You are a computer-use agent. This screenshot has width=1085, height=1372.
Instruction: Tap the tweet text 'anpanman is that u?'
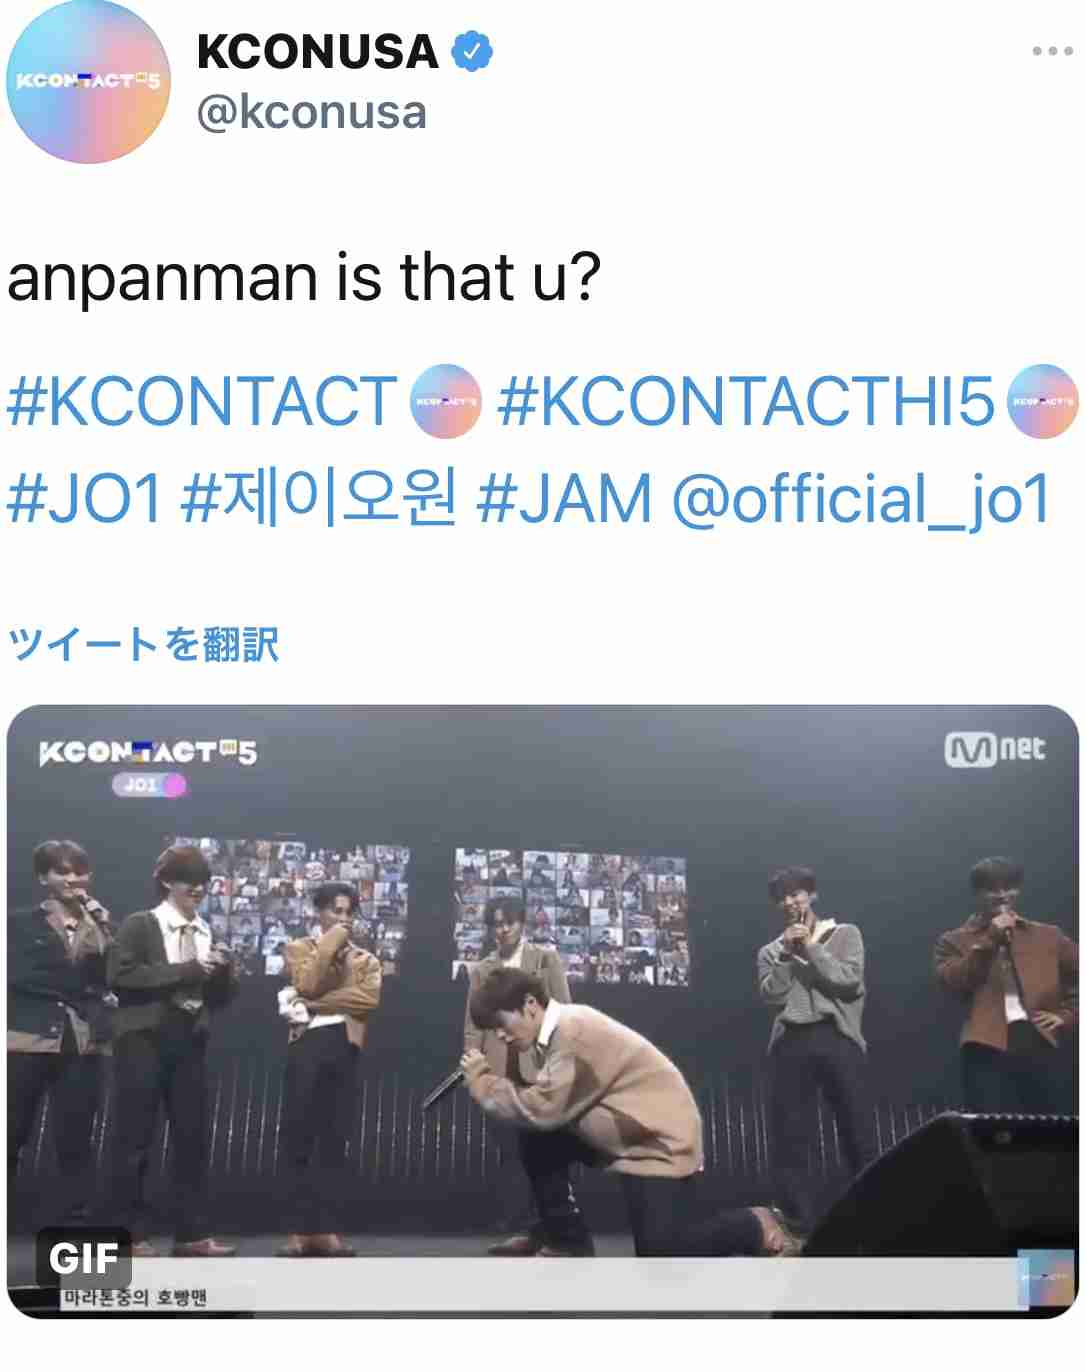[x=304, y=278]
